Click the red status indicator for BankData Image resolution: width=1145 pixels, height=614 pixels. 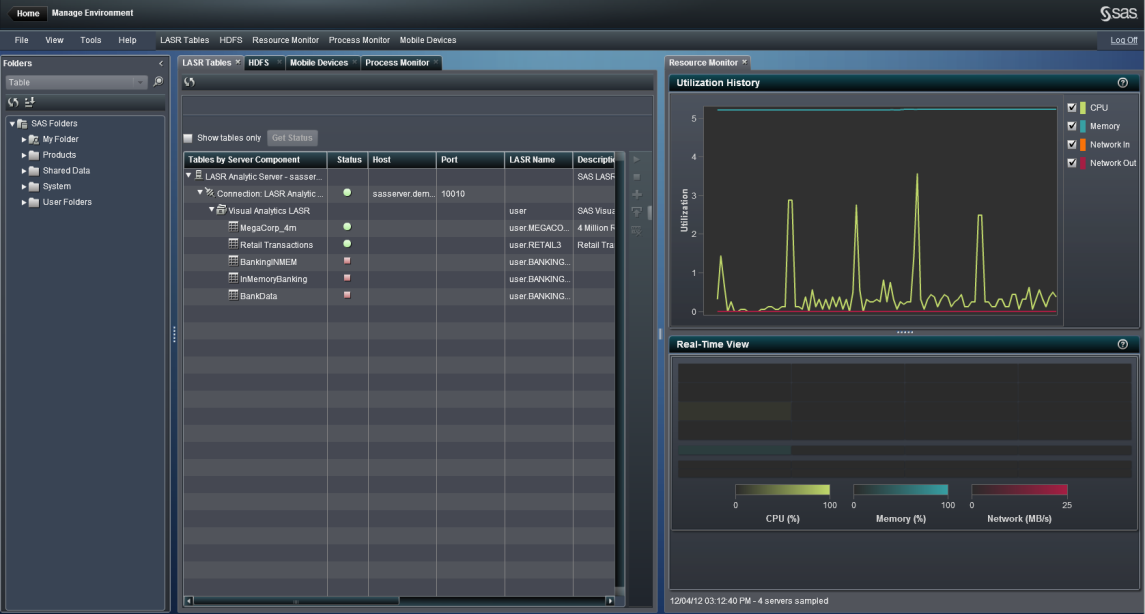pyautogui.click(x=348, y=295)
